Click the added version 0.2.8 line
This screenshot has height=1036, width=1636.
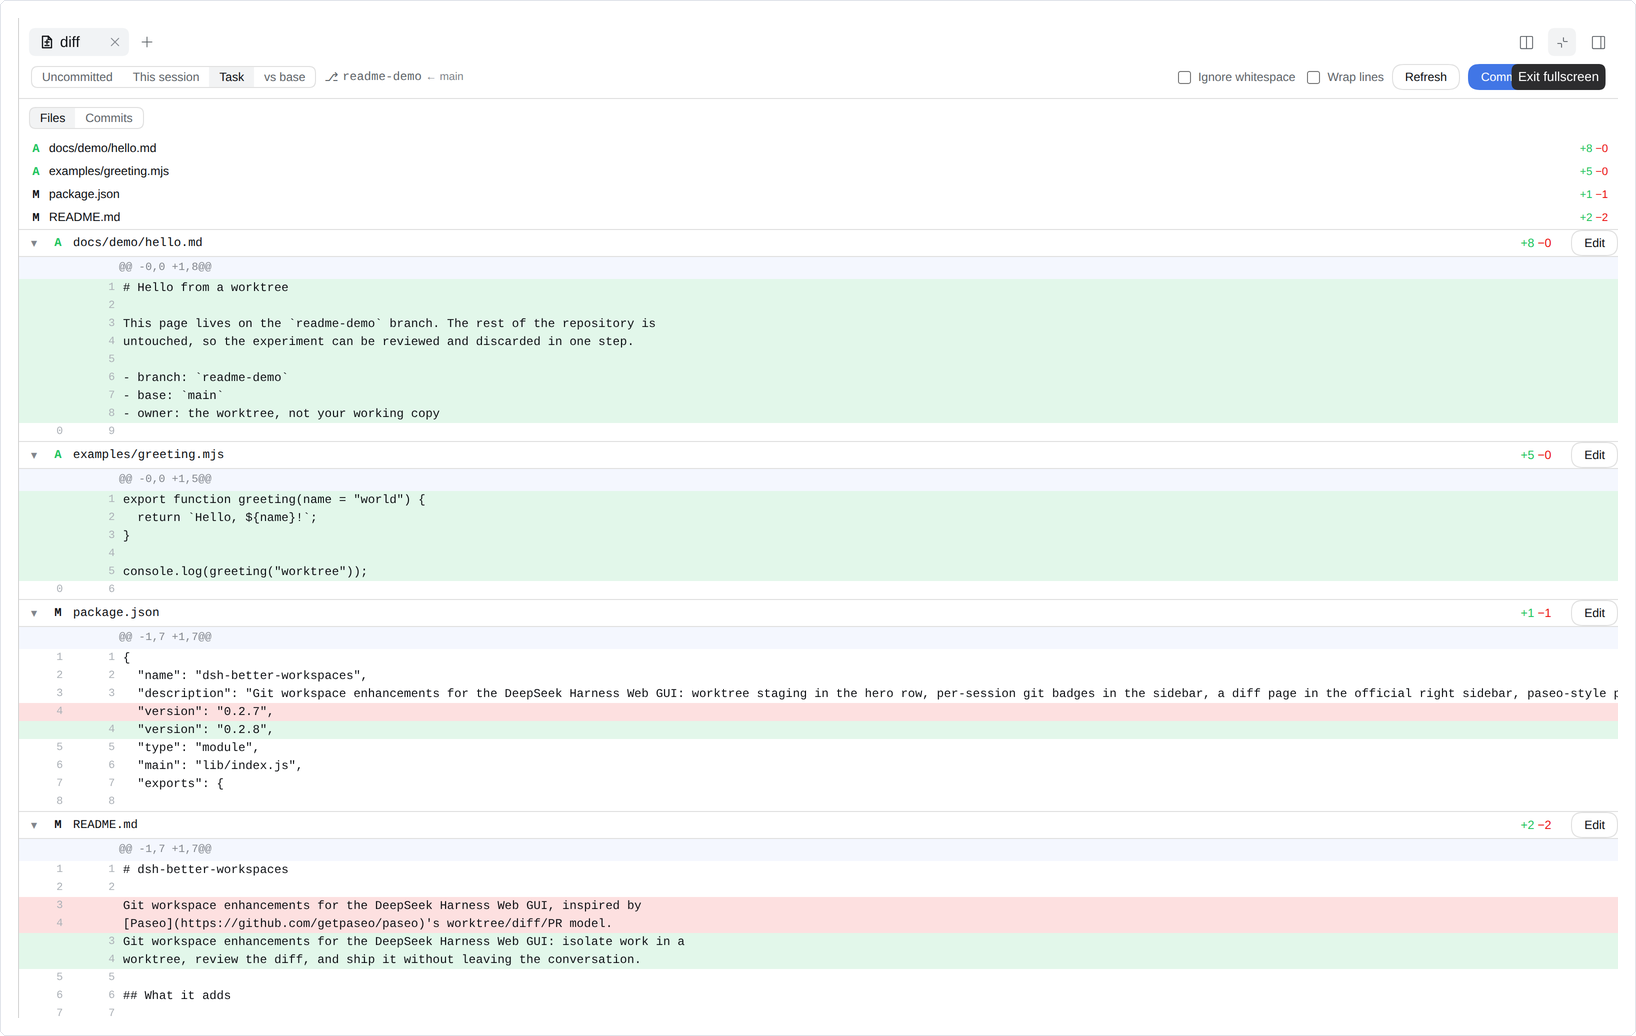pyautogui.click(x=818, y=730)
